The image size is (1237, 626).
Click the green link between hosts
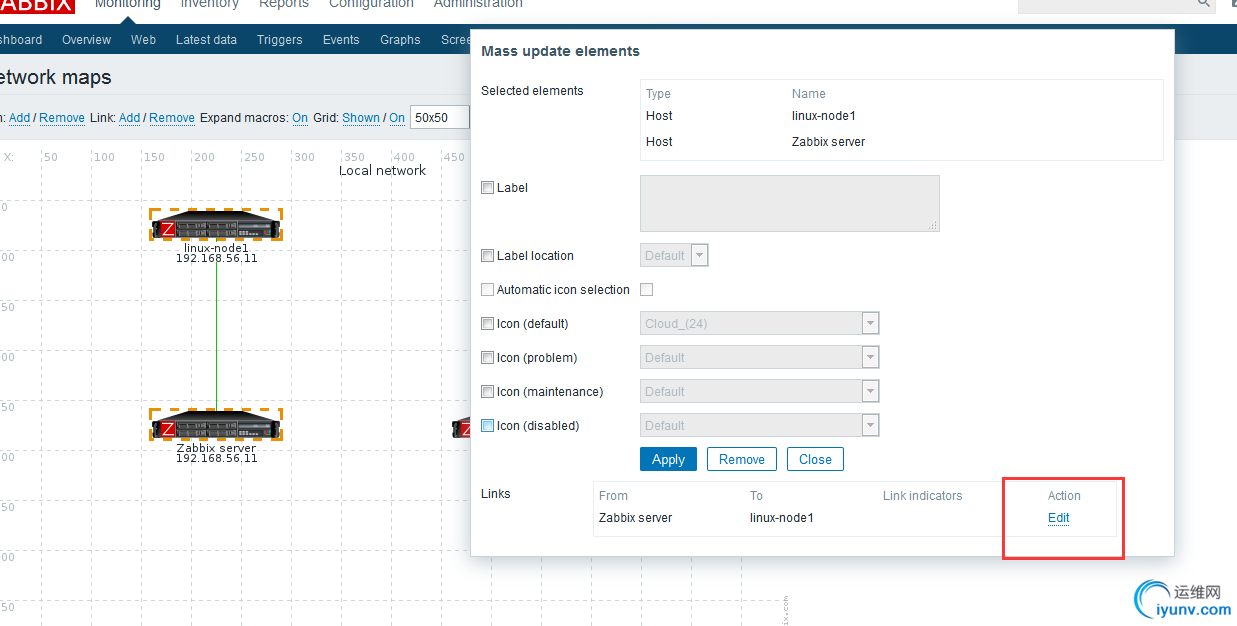[x=216, y=335]
